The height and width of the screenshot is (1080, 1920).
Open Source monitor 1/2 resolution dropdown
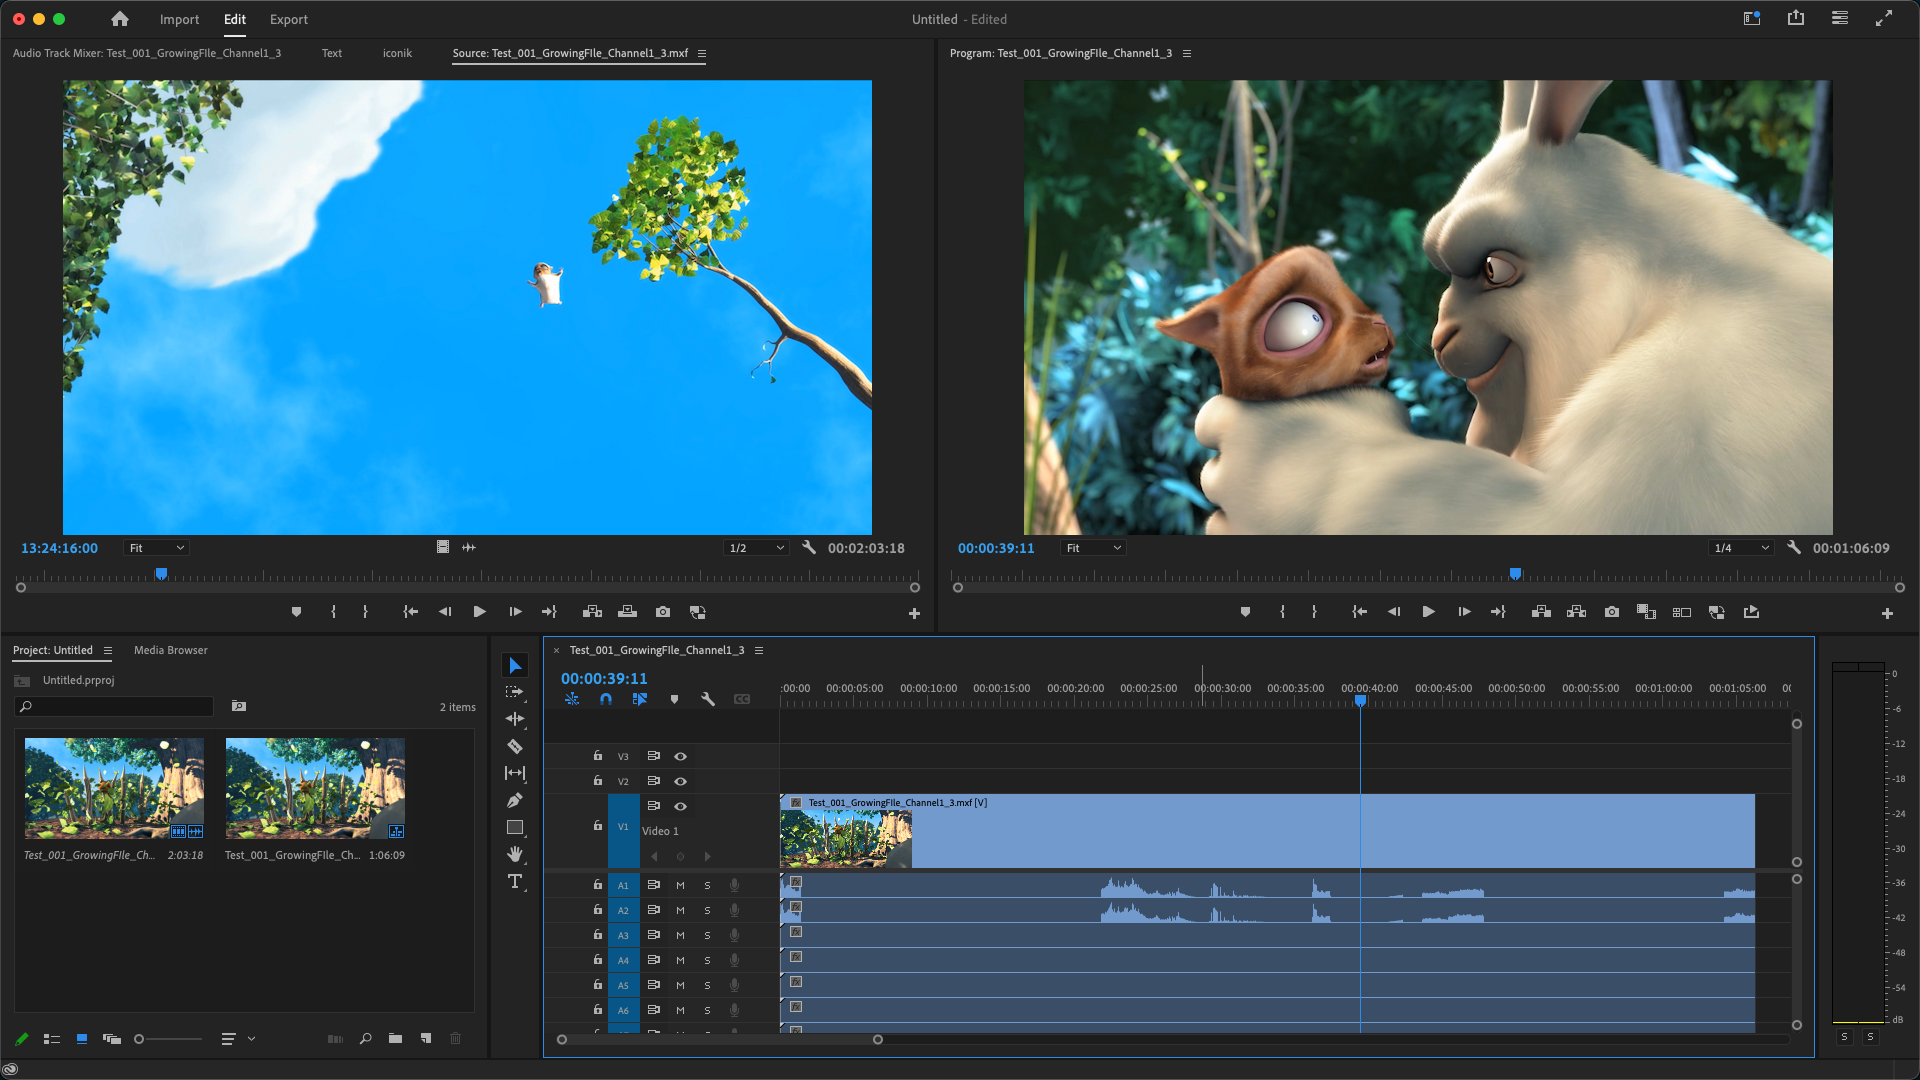(x=756, y=548)
